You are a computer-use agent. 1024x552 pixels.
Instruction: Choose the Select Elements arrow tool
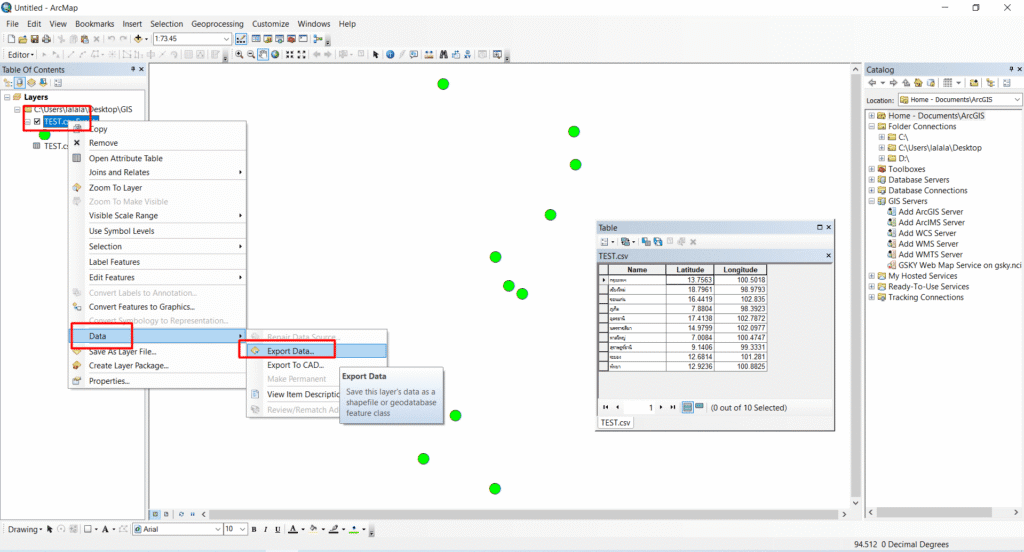(x=376, y=55)
